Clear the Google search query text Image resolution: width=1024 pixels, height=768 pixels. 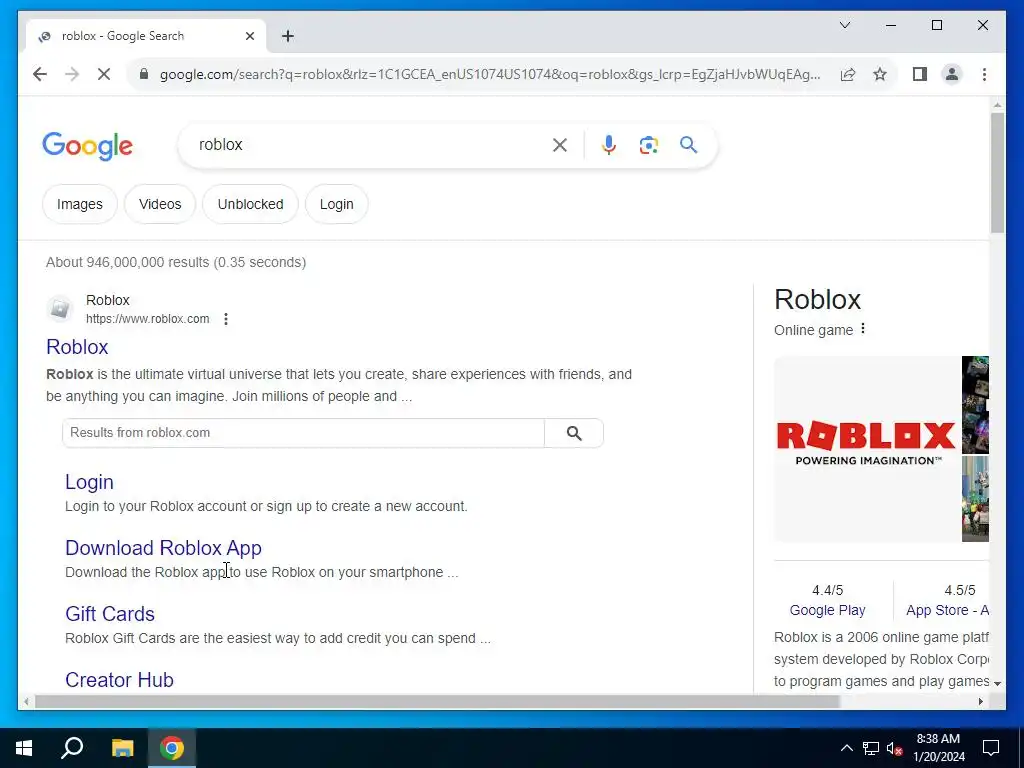560,145
